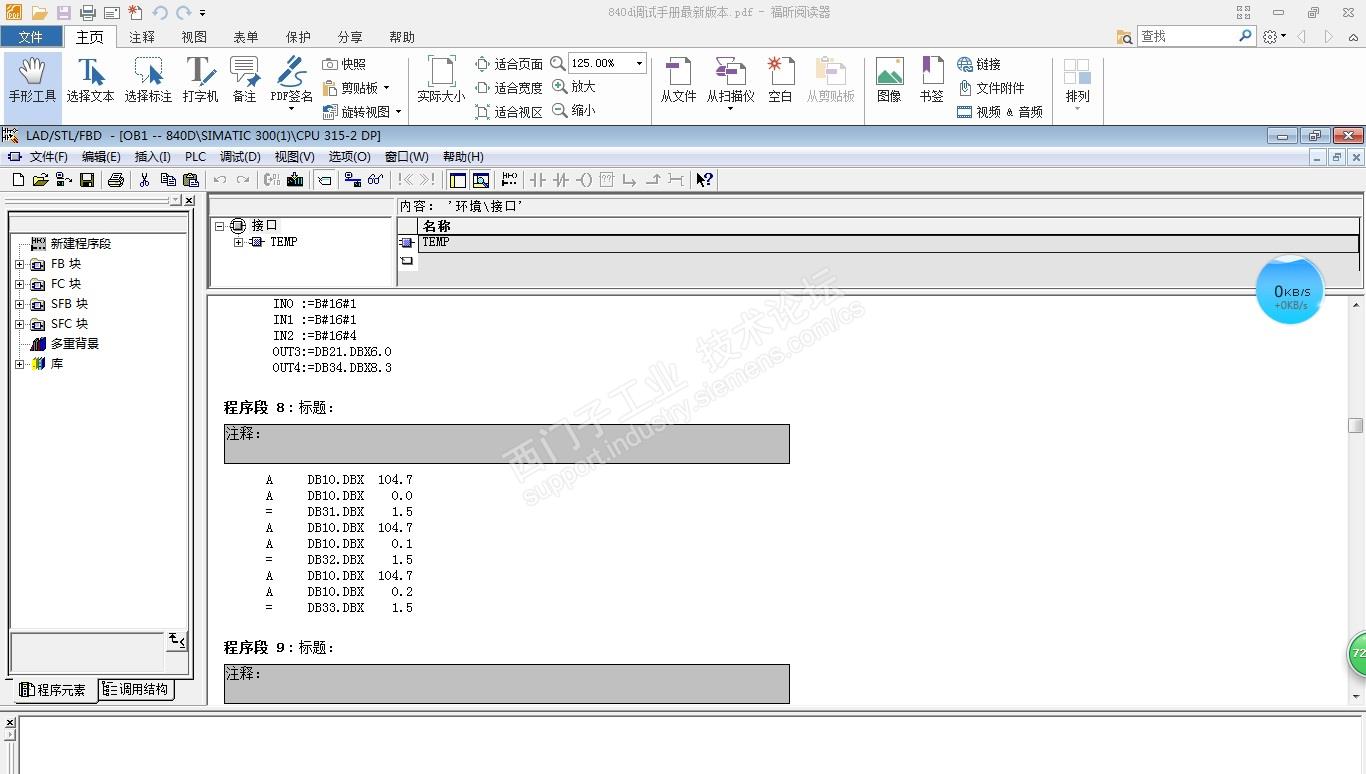Switch to the 分享 Share ribbon tab
This screenshot has height=774, width=1366.
[x=350, y=37]
